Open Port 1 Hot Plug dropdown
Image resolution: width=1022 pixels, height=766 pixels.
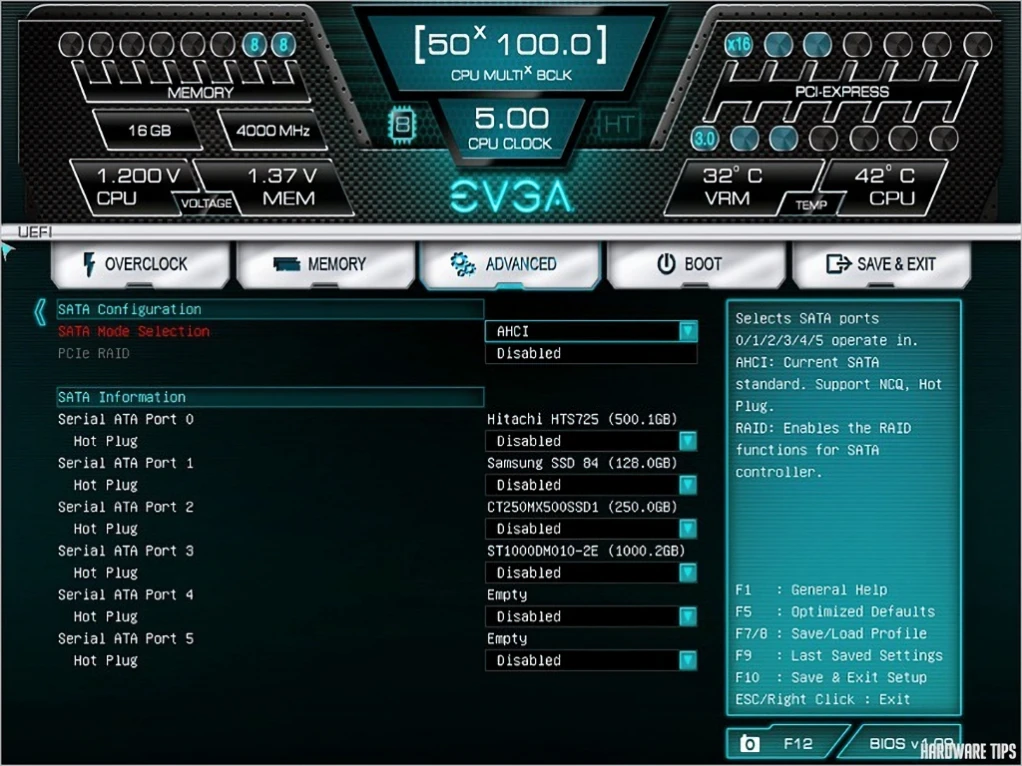point(591,485)
